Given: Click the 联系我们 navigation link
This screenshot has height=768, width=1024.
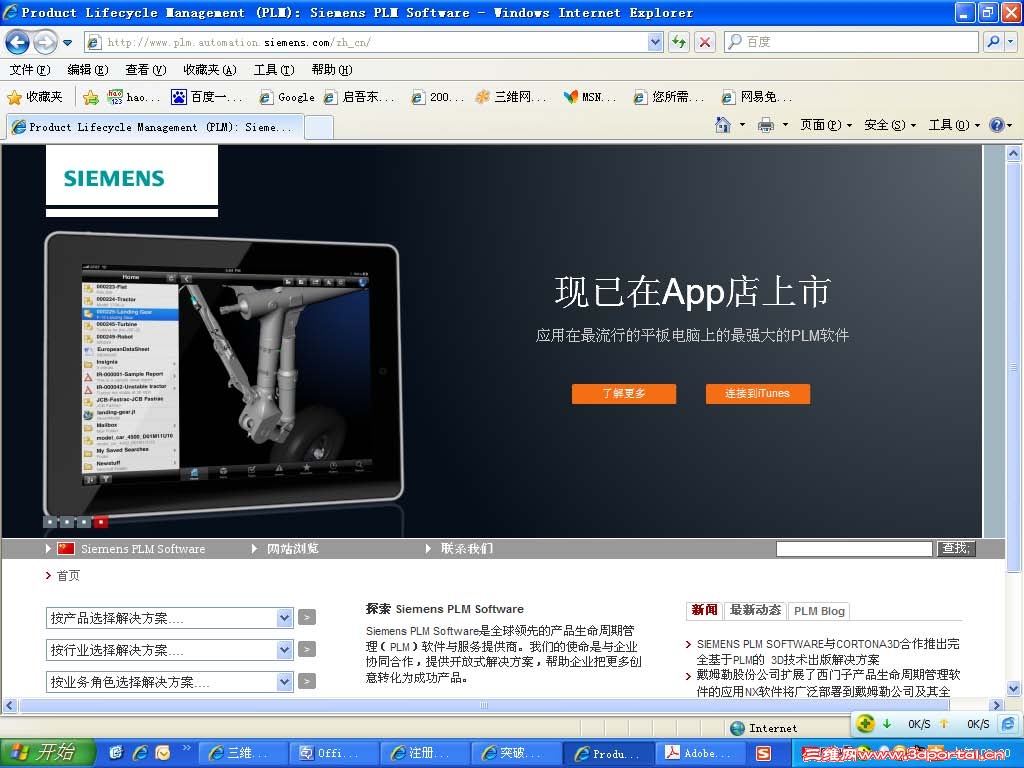Looking at the screenshot, I should (x=467, y=549).
